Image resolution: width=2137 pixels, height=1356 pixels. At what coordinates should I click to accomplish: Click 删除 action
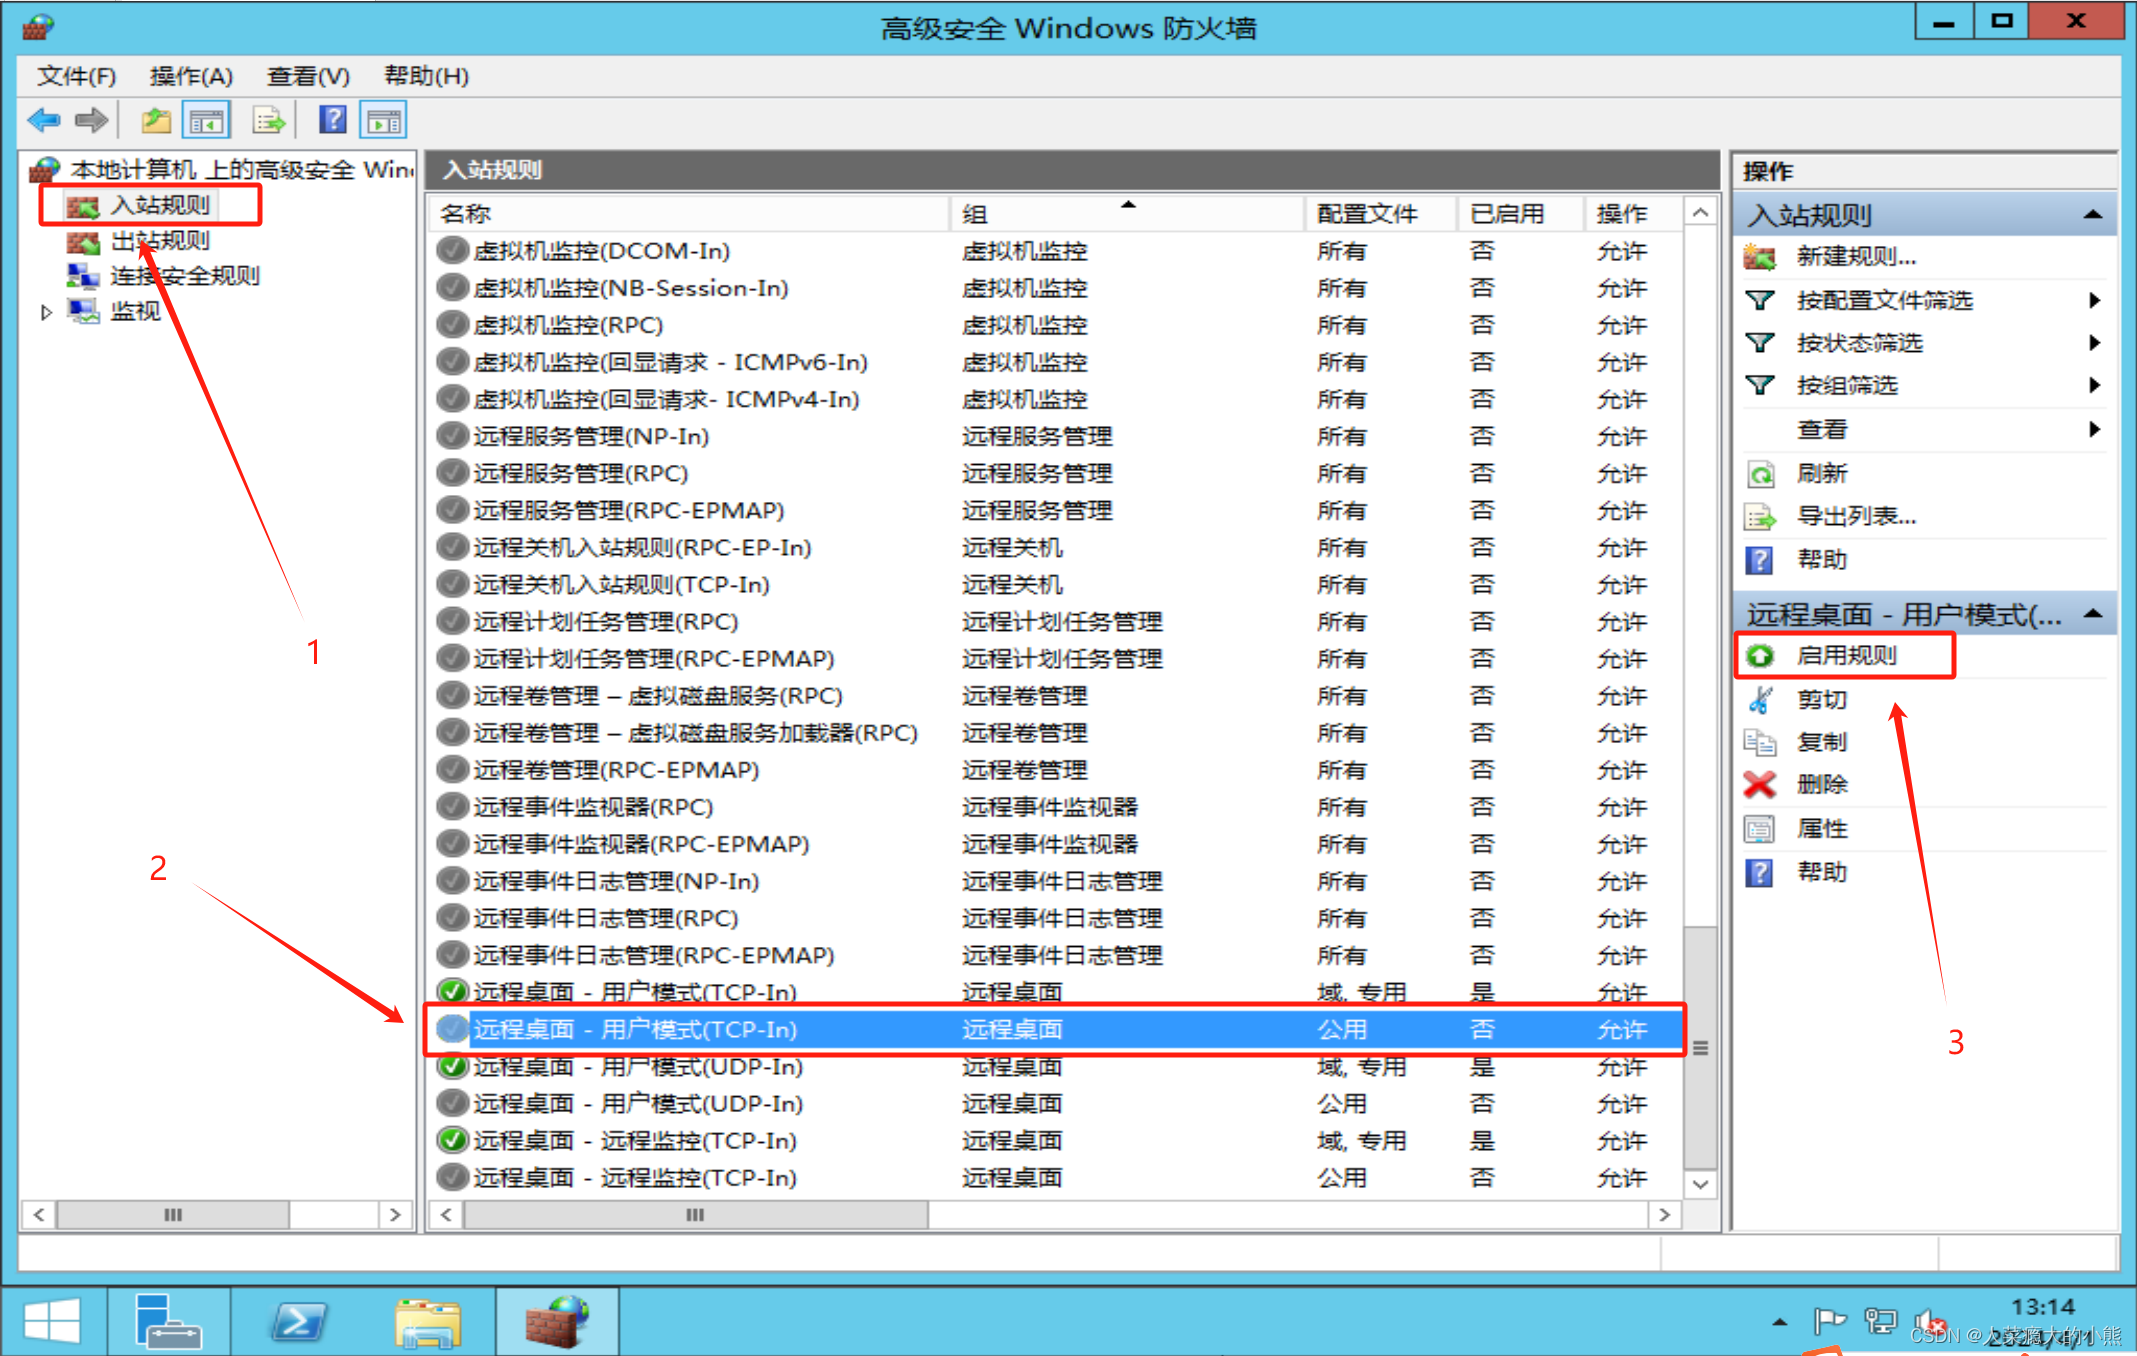[x=1822, y=785]
